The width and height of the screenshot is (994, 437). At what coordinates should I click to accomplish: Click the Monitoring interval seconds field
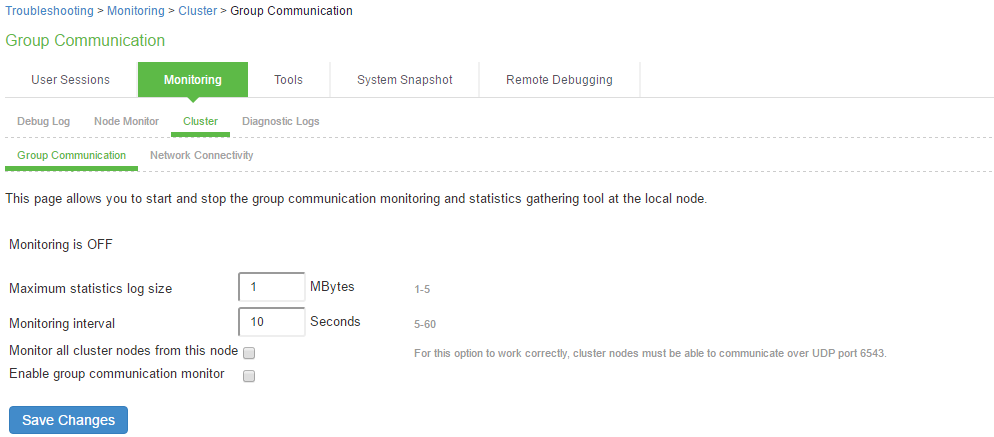pos(272,322)
